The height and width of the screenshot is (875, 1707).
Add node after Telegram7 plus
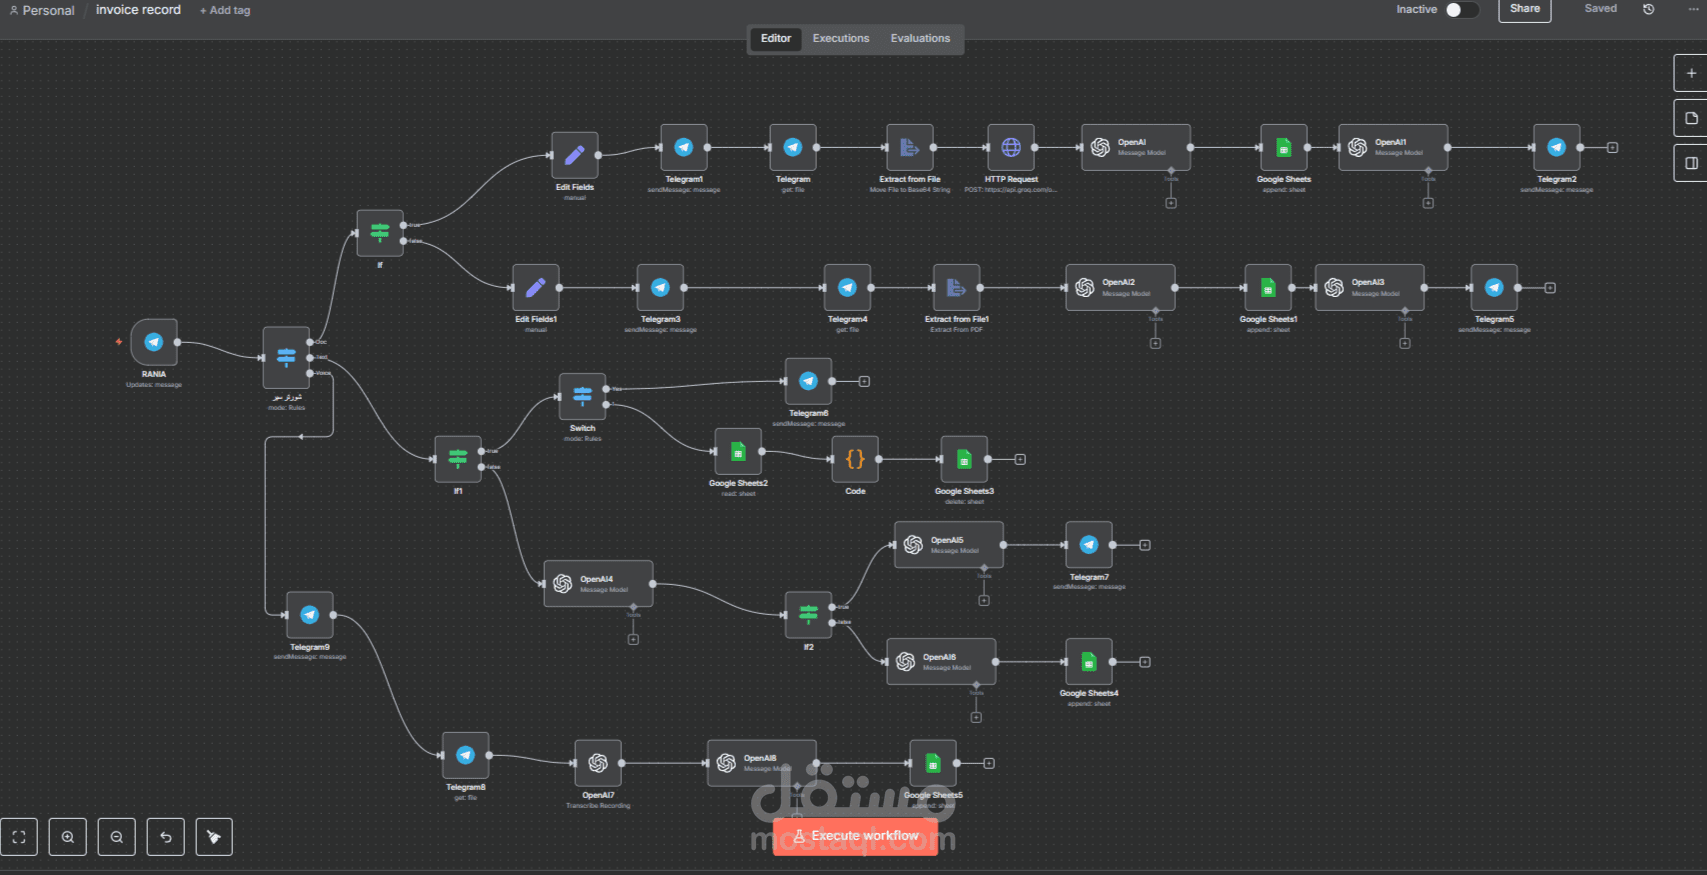pos(1145,545)
